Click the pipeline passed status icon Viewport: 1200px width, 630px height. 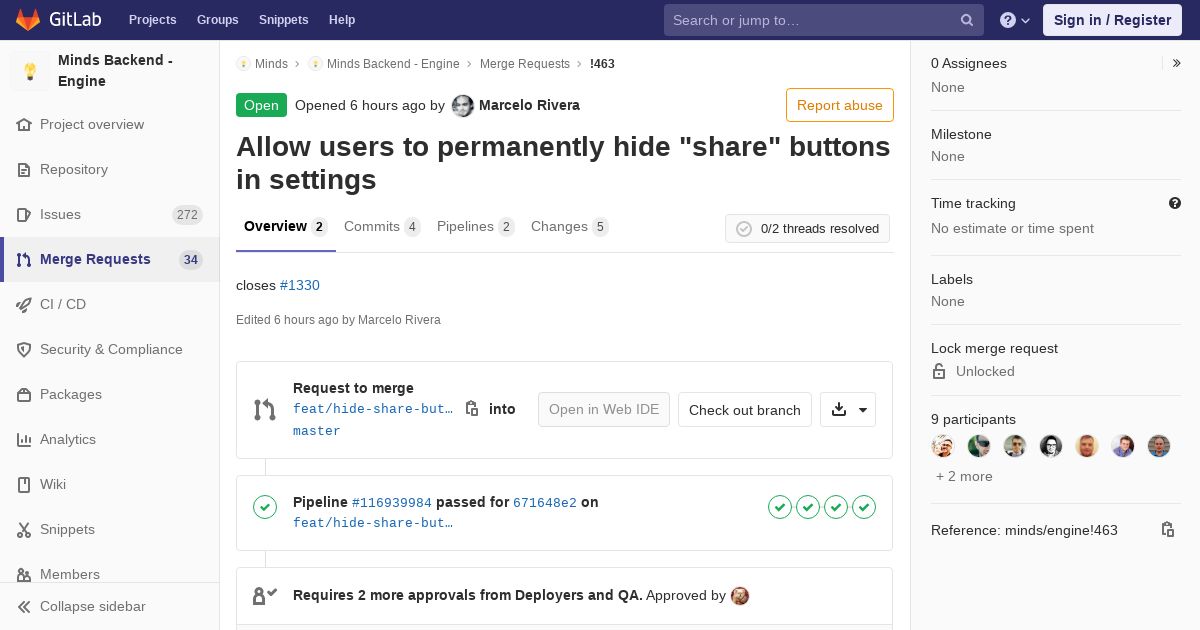pyautogui.click(x=265, y=507)
